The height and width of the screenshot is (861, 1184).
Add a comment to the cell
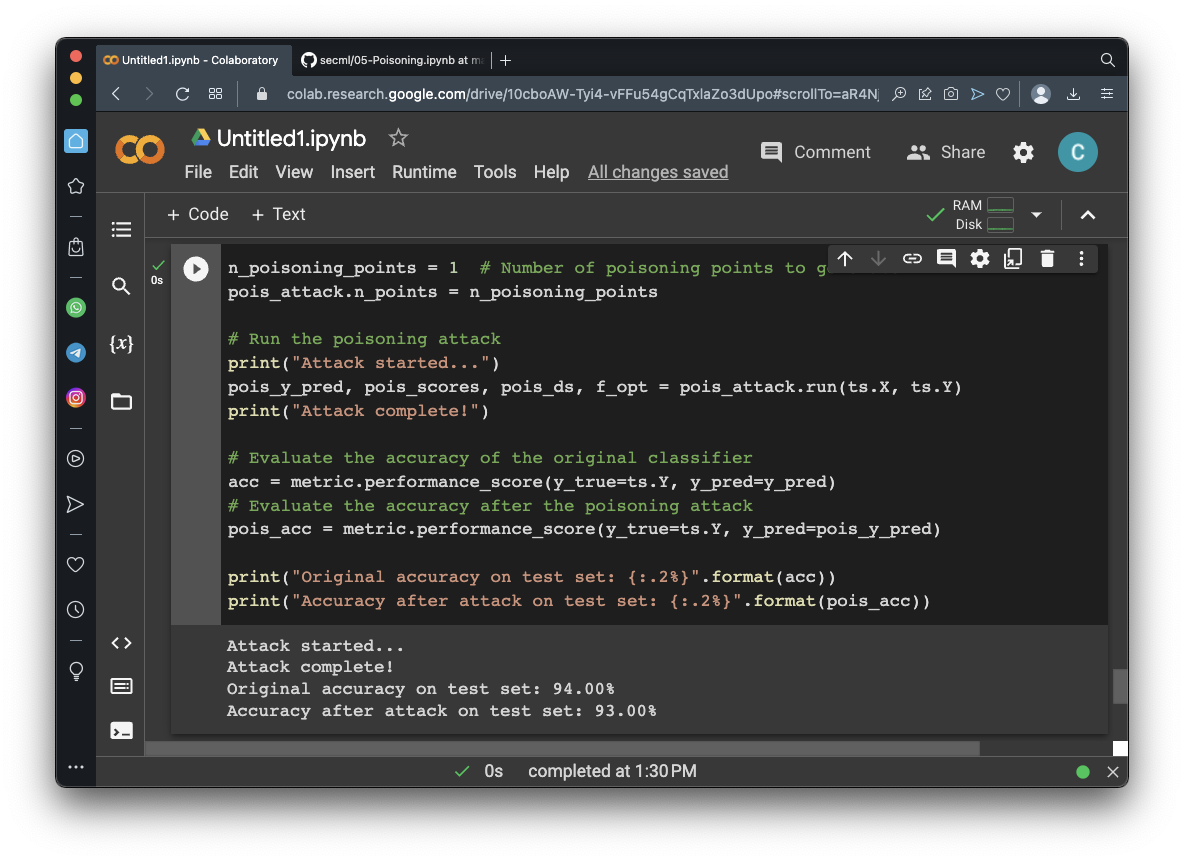[946, 259]
